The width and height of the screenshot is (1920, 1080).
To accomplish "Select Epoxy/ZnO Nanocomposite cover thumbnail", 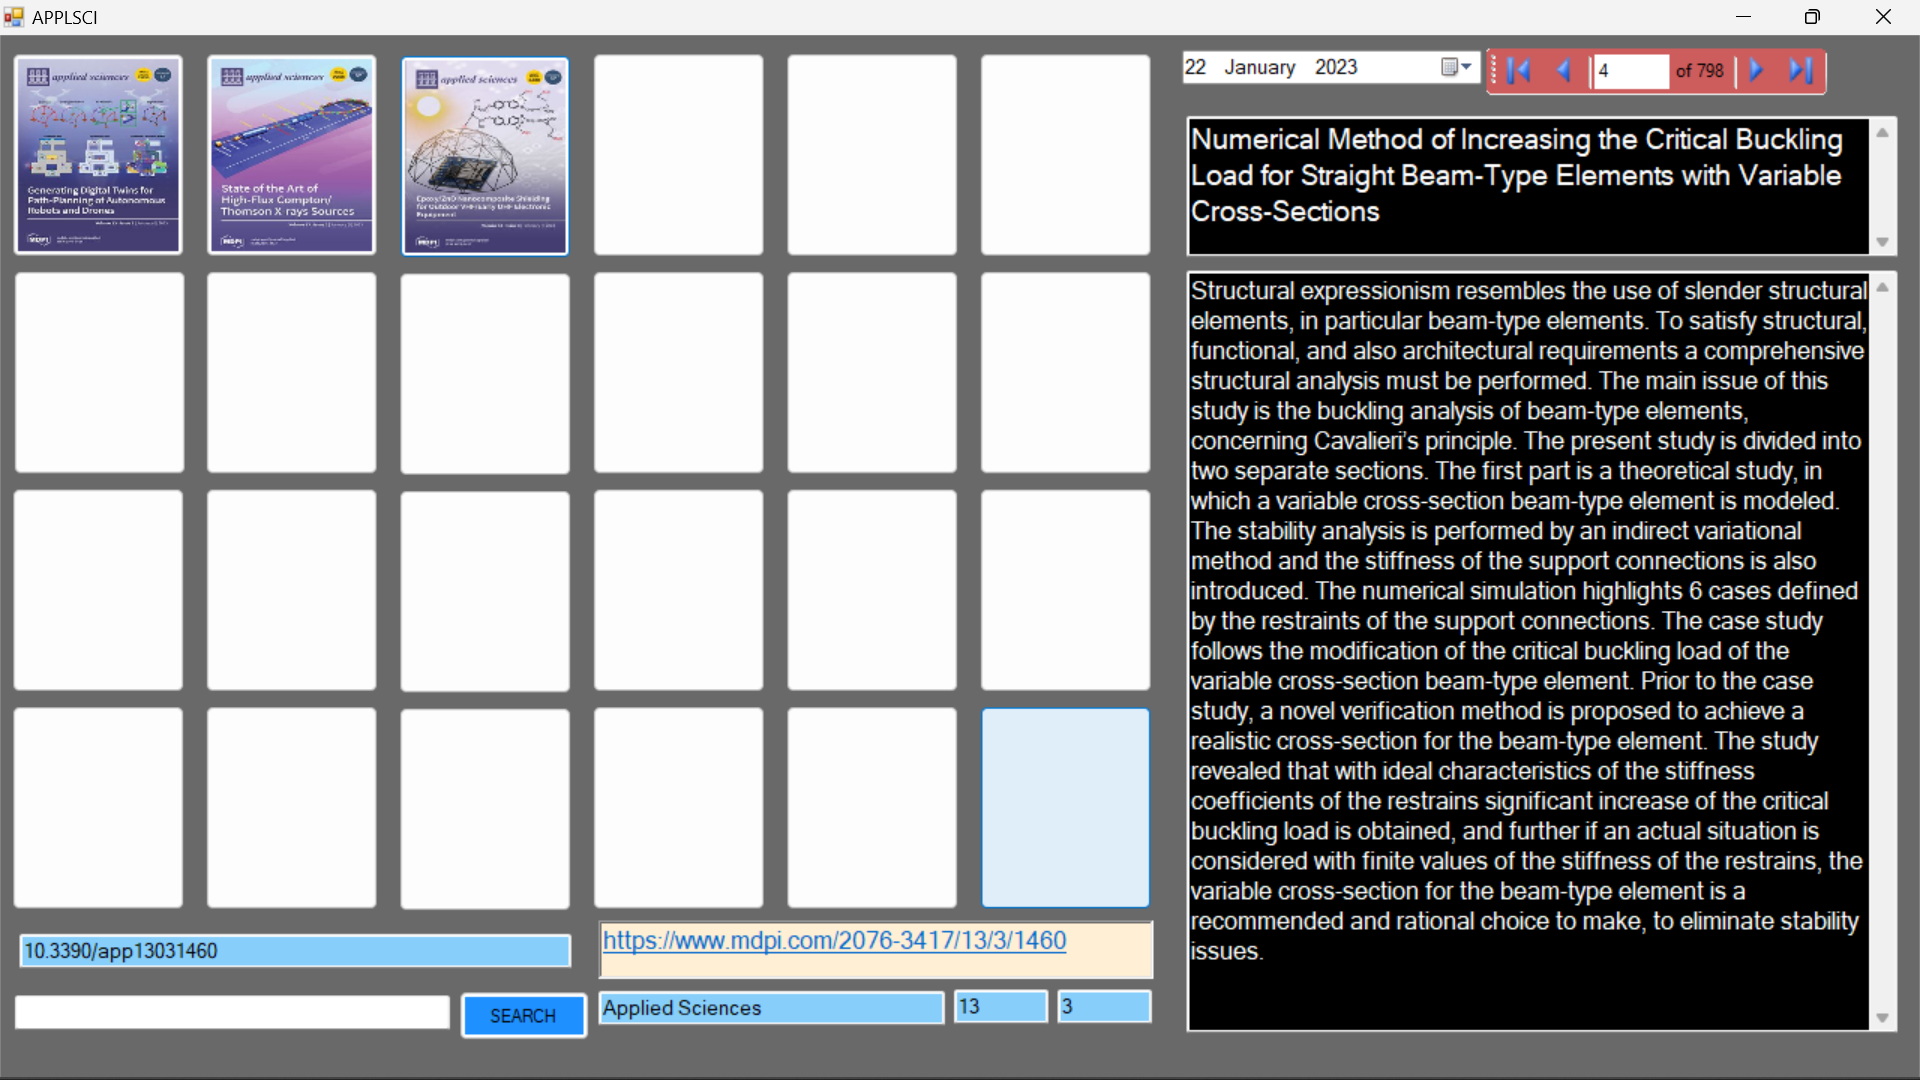I will (x=485, y=155).
